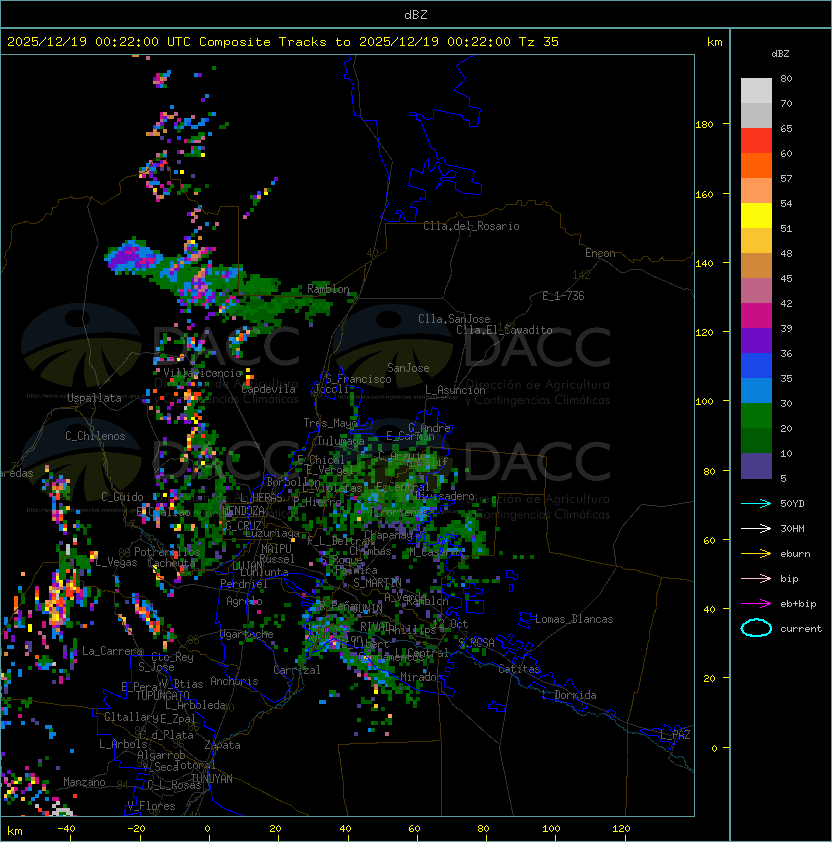The height and width of the screenshot is (842, 832).
Task: Pick the slate purple bottom swatch in legend
Action: (x=756, y=466)
